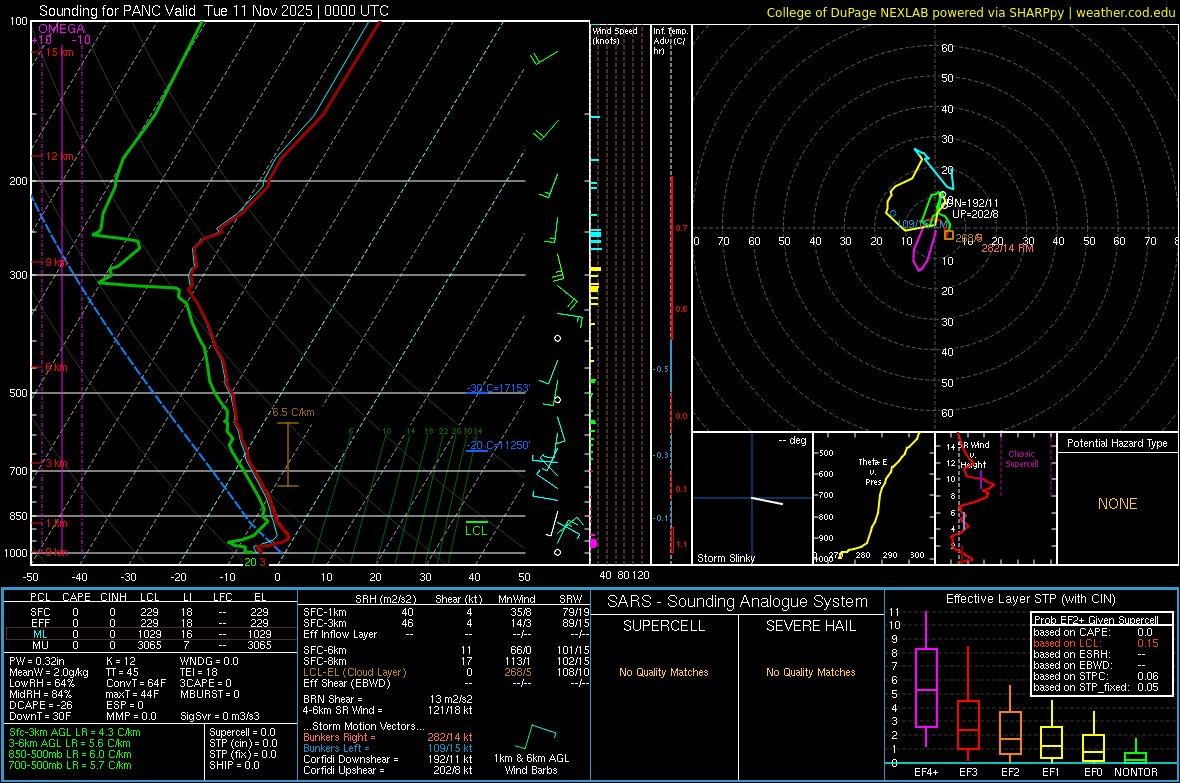Click the blue Bunkers Left = row
1180x783 pixels.
388,748
